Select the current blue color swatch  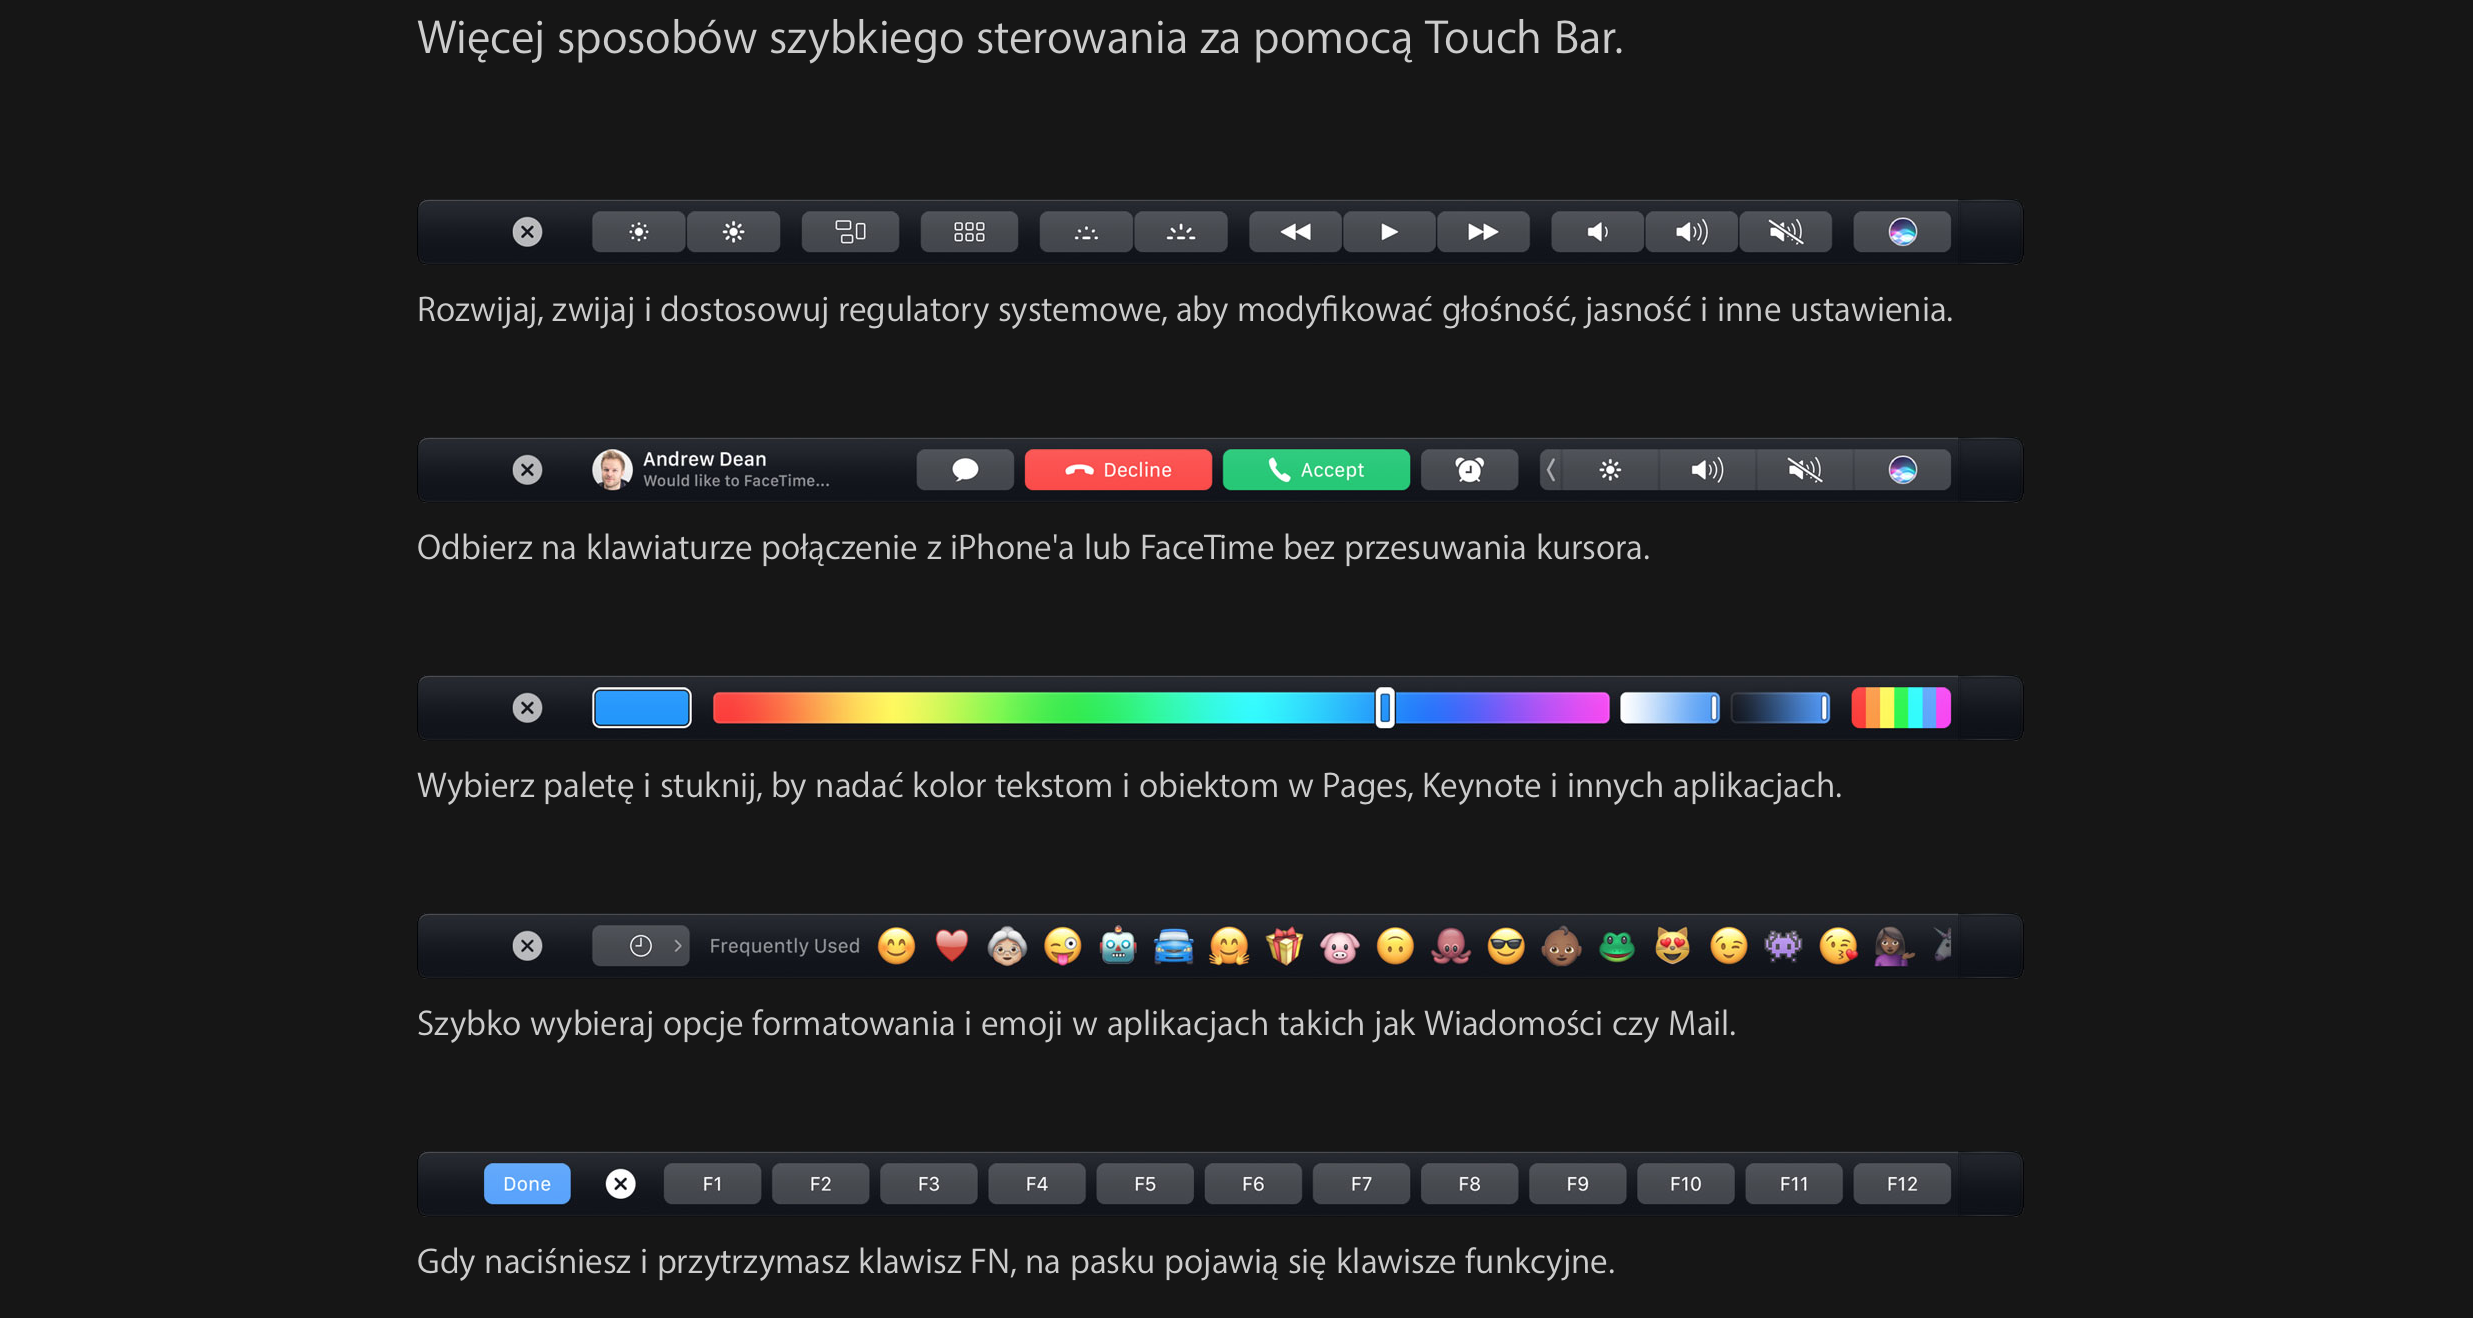641,708
